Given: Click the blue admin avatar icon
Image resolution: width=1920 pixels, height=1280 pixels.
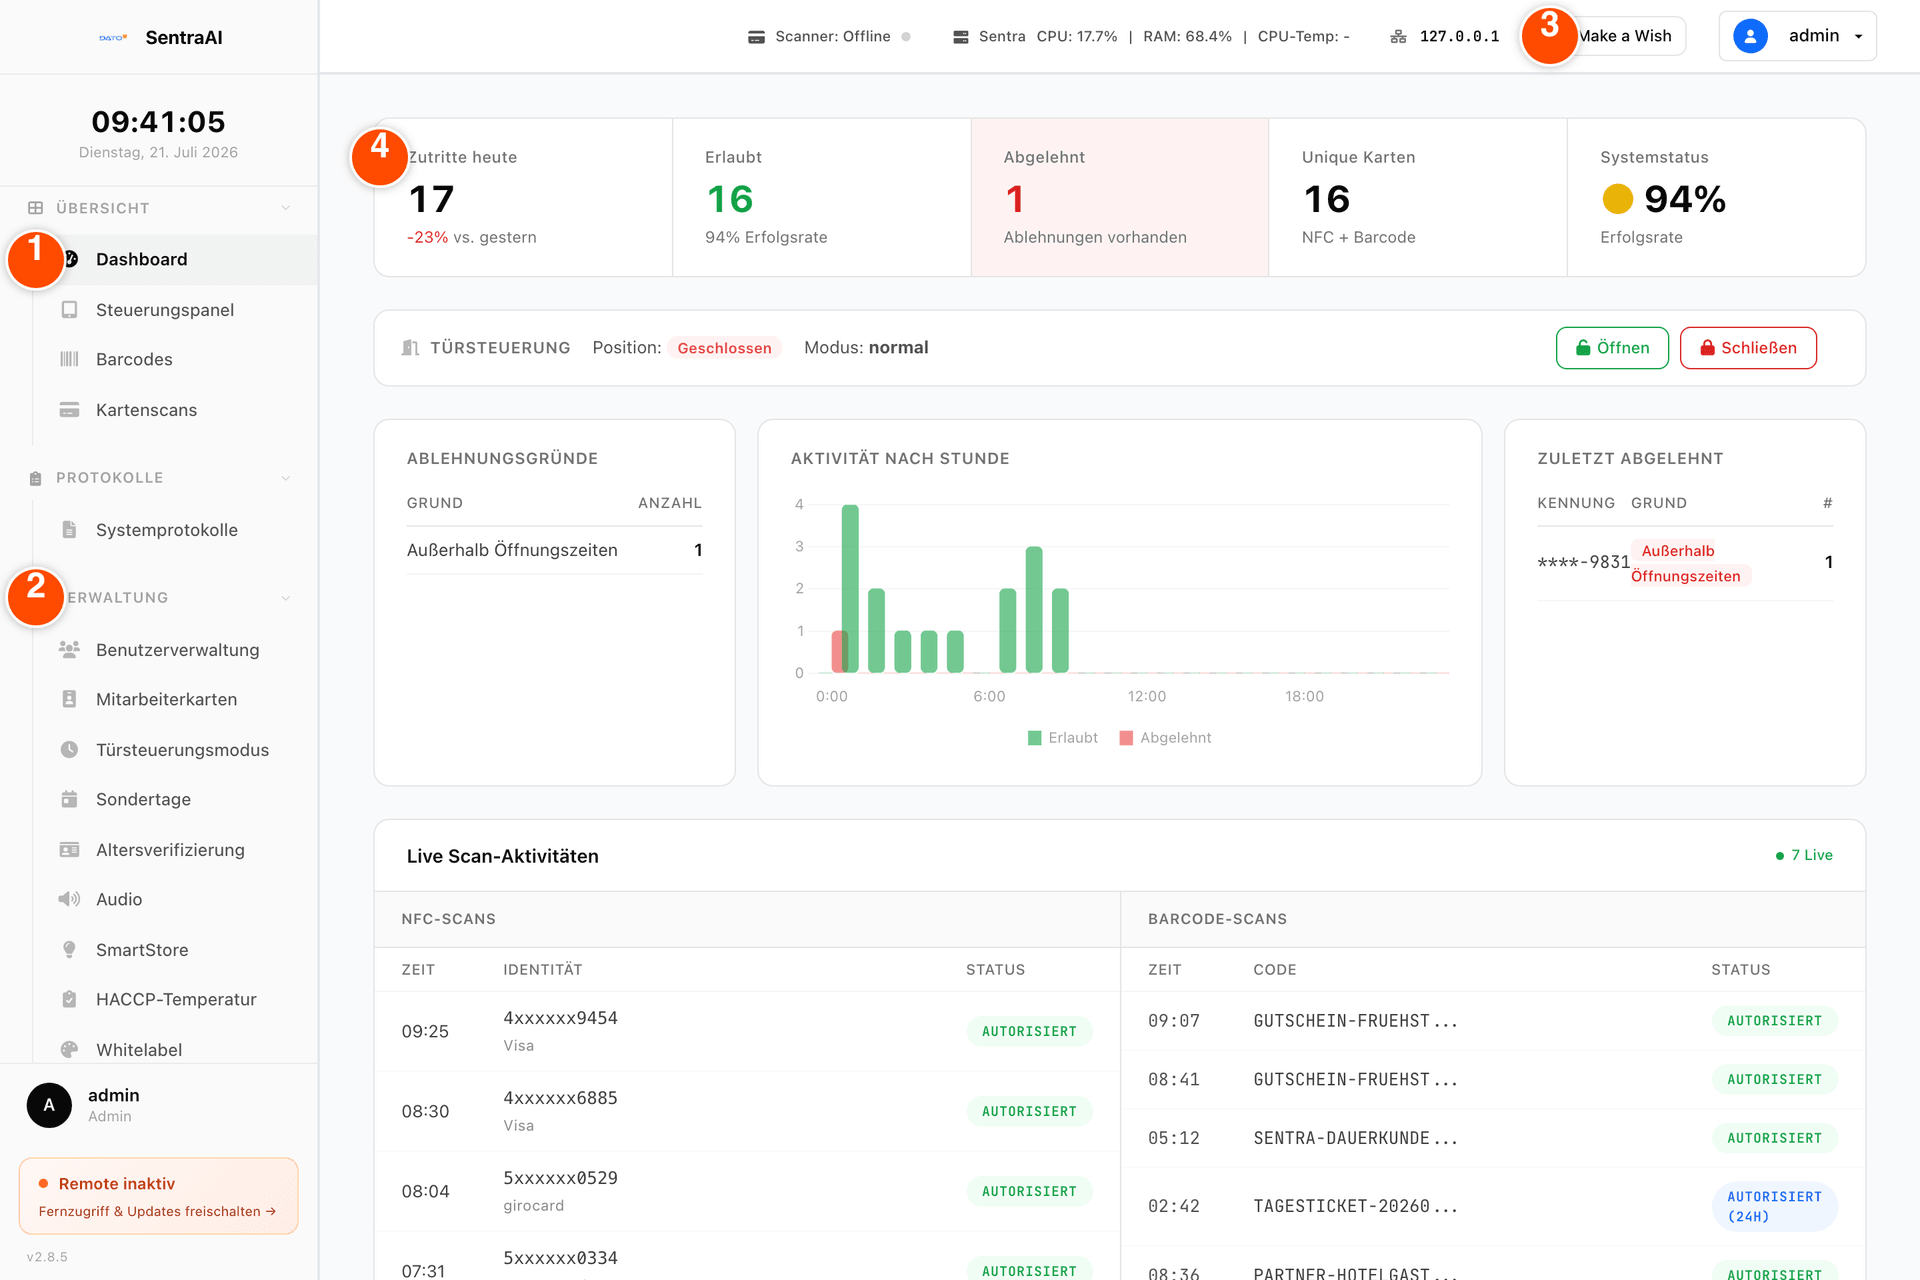Looking at the screenshot, I should click(x=1750, y=36).
